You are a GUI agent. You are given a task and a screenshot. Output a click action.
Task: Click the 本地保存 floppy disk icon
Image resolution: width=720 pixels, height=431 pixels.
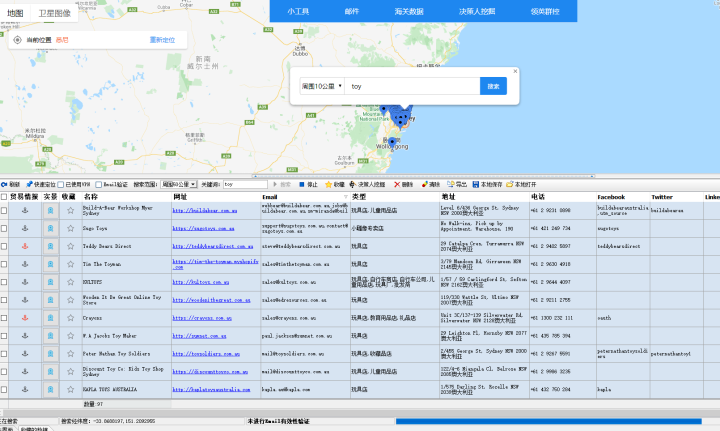(476, 185)
